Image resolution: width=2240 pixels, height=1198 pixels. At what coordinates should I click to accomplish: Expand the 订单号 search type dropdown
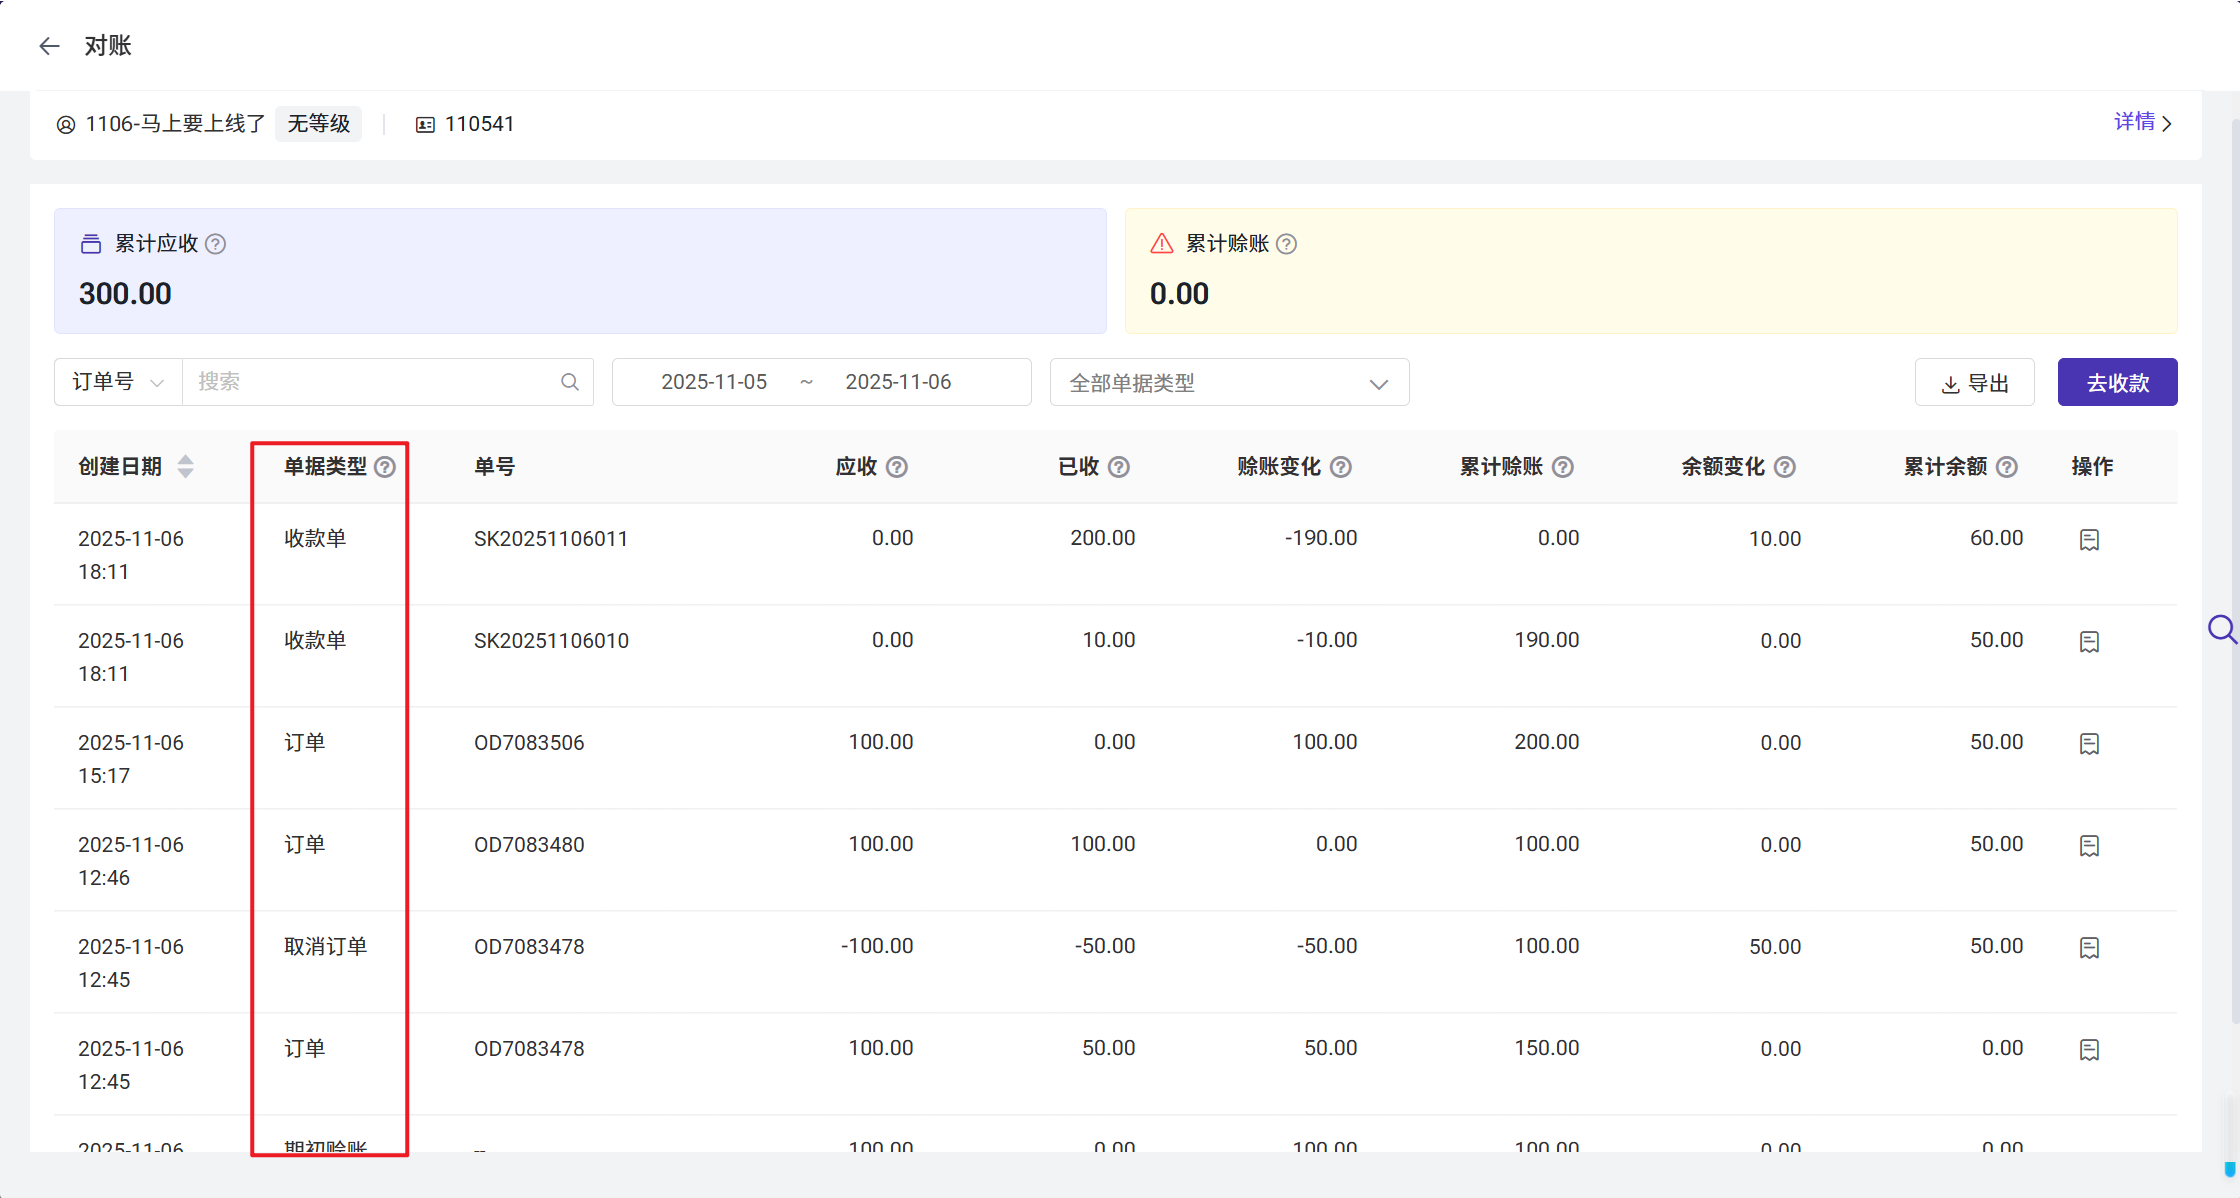[x=118, y=382]
